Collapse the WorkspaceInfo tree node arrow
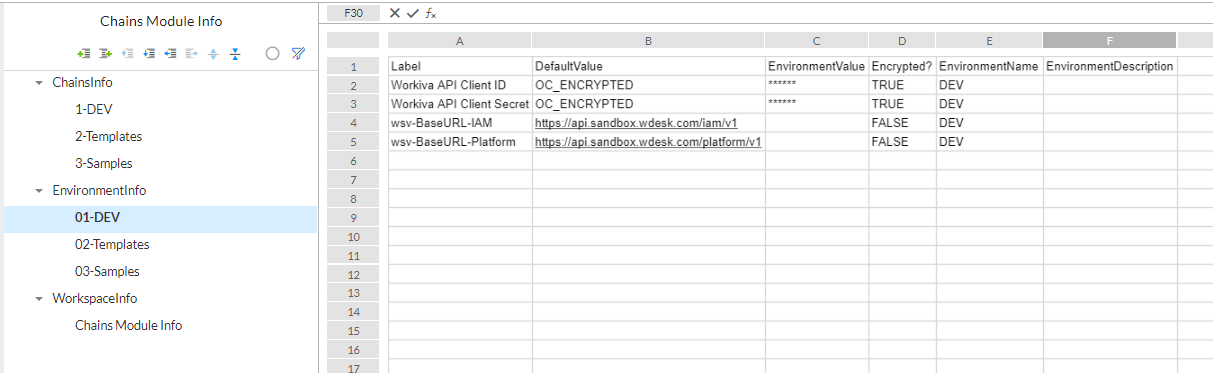The height and width of the screenshot is (373, 1213). pos(39,298)
